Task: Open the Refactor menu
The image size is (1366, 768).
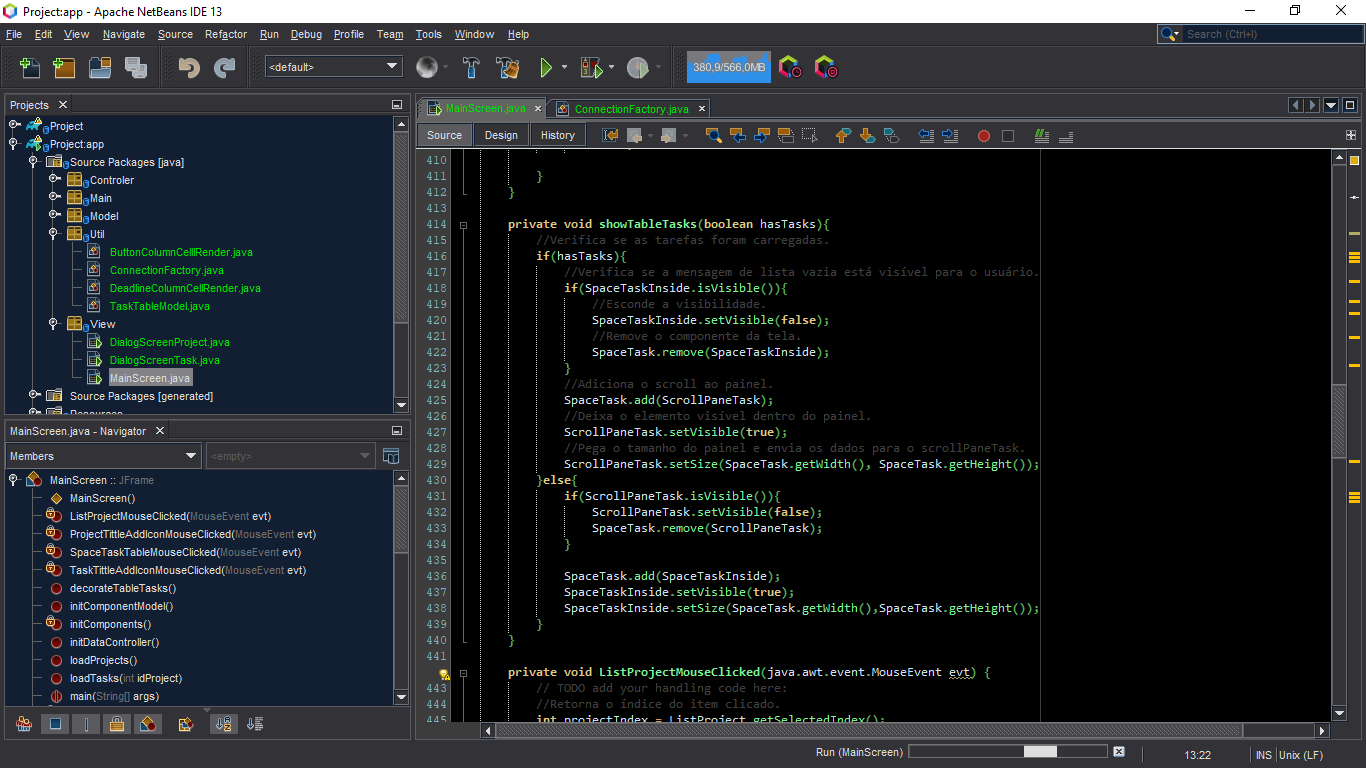Action: click(225, 33)
